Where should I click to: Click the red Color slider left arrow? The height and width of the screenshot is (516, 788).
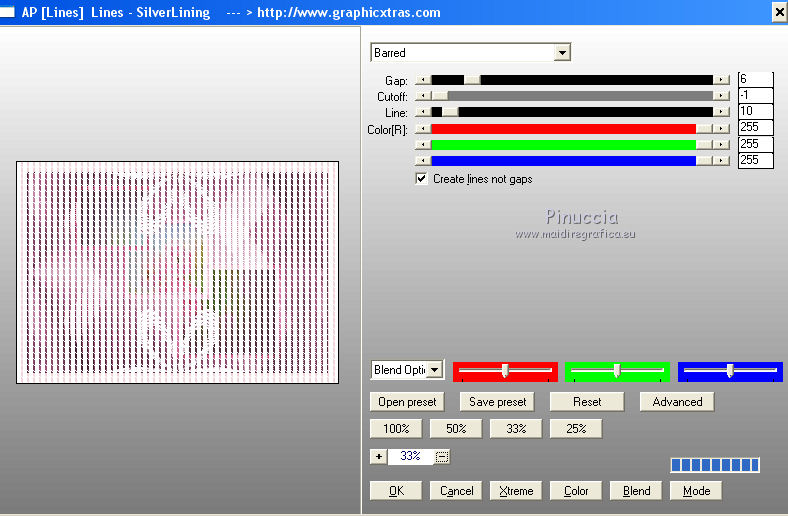(424, 129)
